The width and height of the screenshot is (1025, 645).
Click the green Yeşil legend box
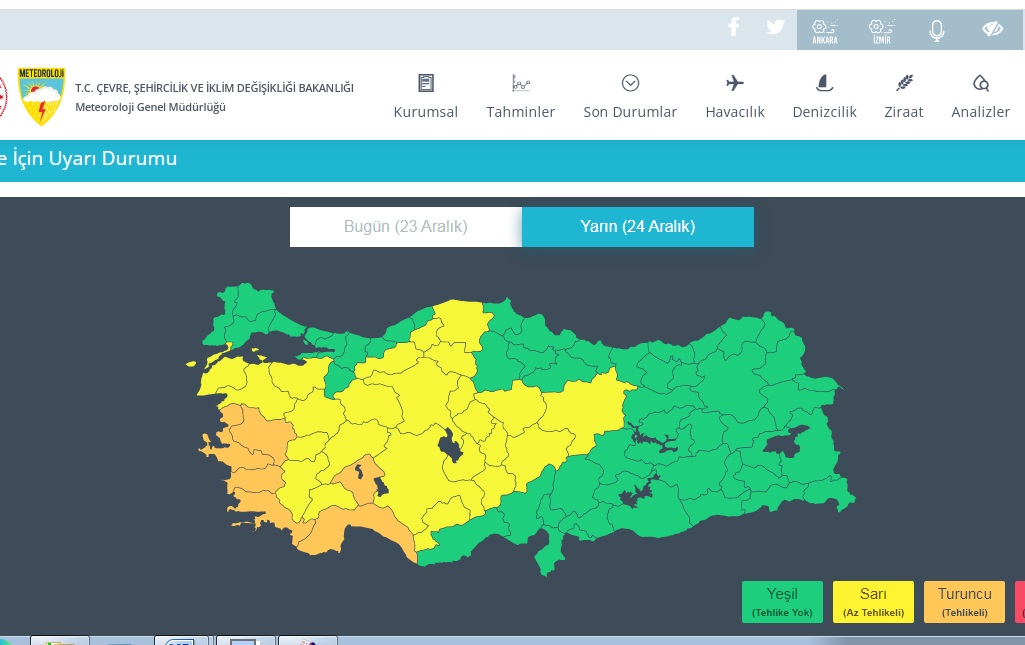click(782, 602)
